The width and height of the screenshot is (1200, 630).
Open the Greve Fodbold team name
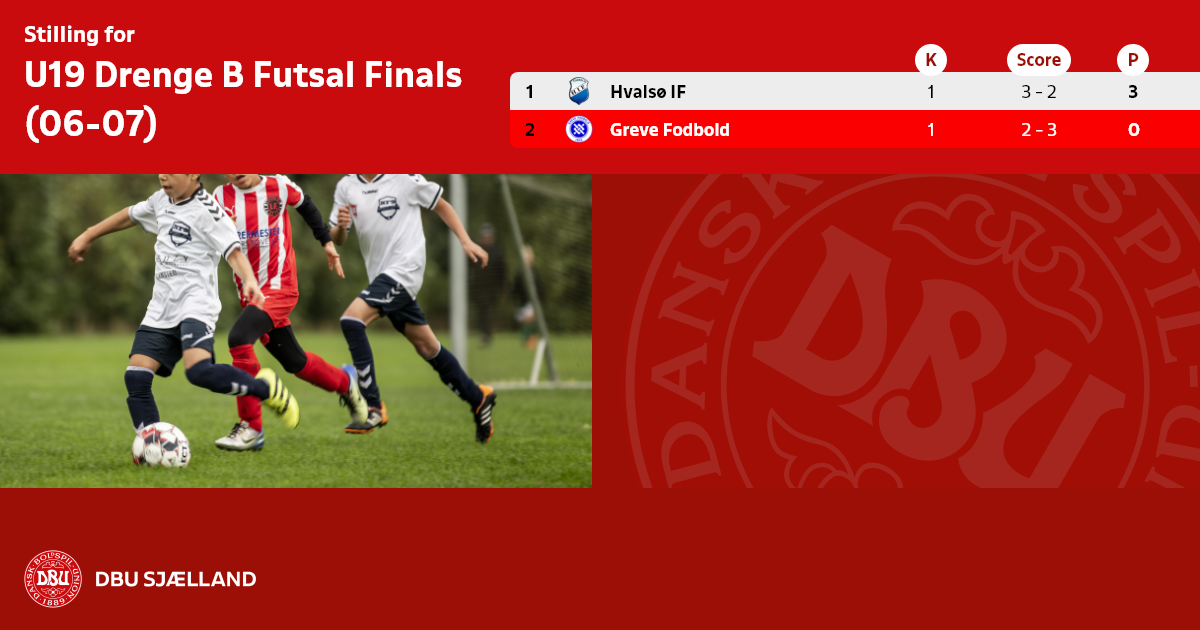tap(670, 130)
